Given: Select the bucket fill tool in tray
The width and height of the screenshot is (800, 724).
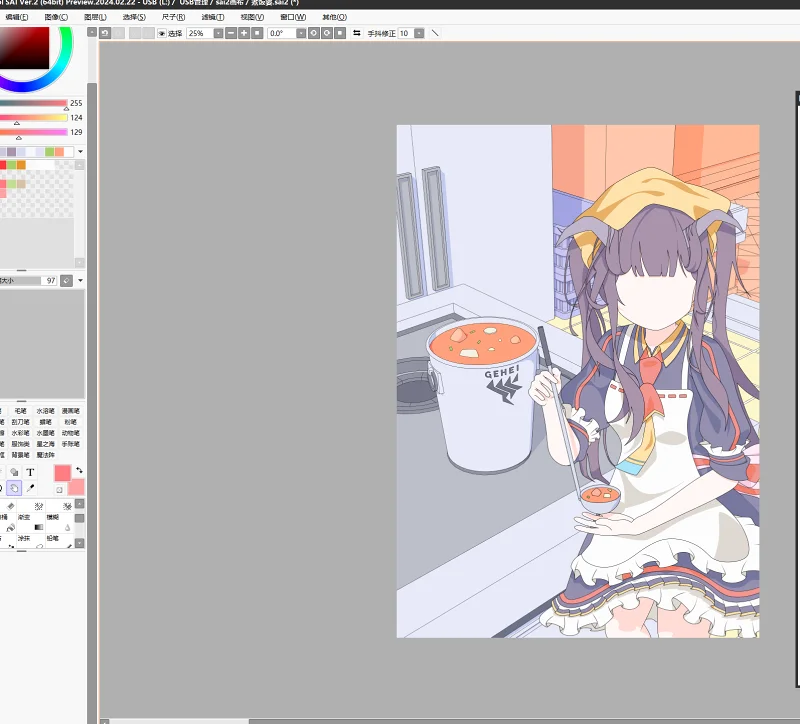Looking at the screenshot, I should [8, 522].
